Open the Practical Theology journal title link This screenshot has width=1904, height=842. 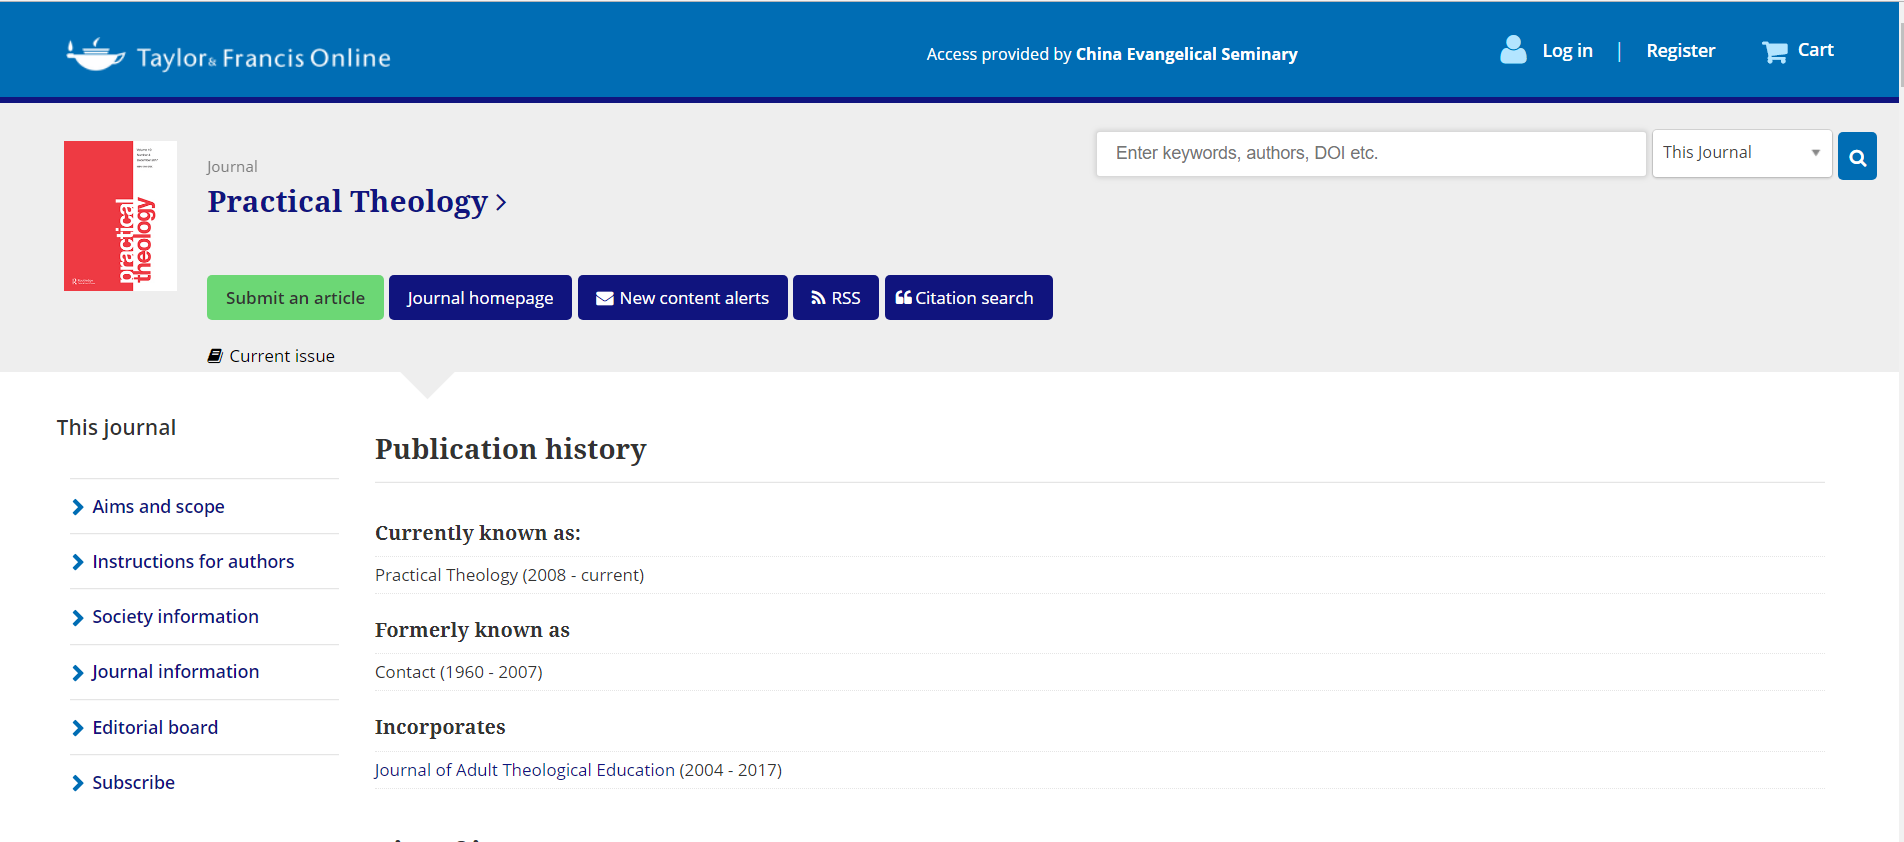point(347,201)
